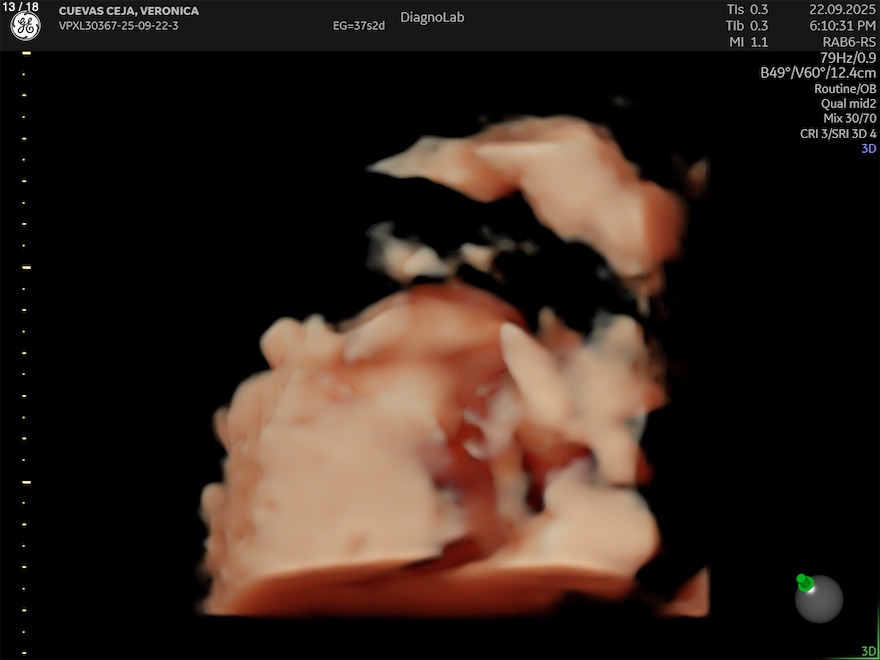
Task: Click the EG=37s2d gestational age label
Action: pyautogui.click(x=359, y=26)
